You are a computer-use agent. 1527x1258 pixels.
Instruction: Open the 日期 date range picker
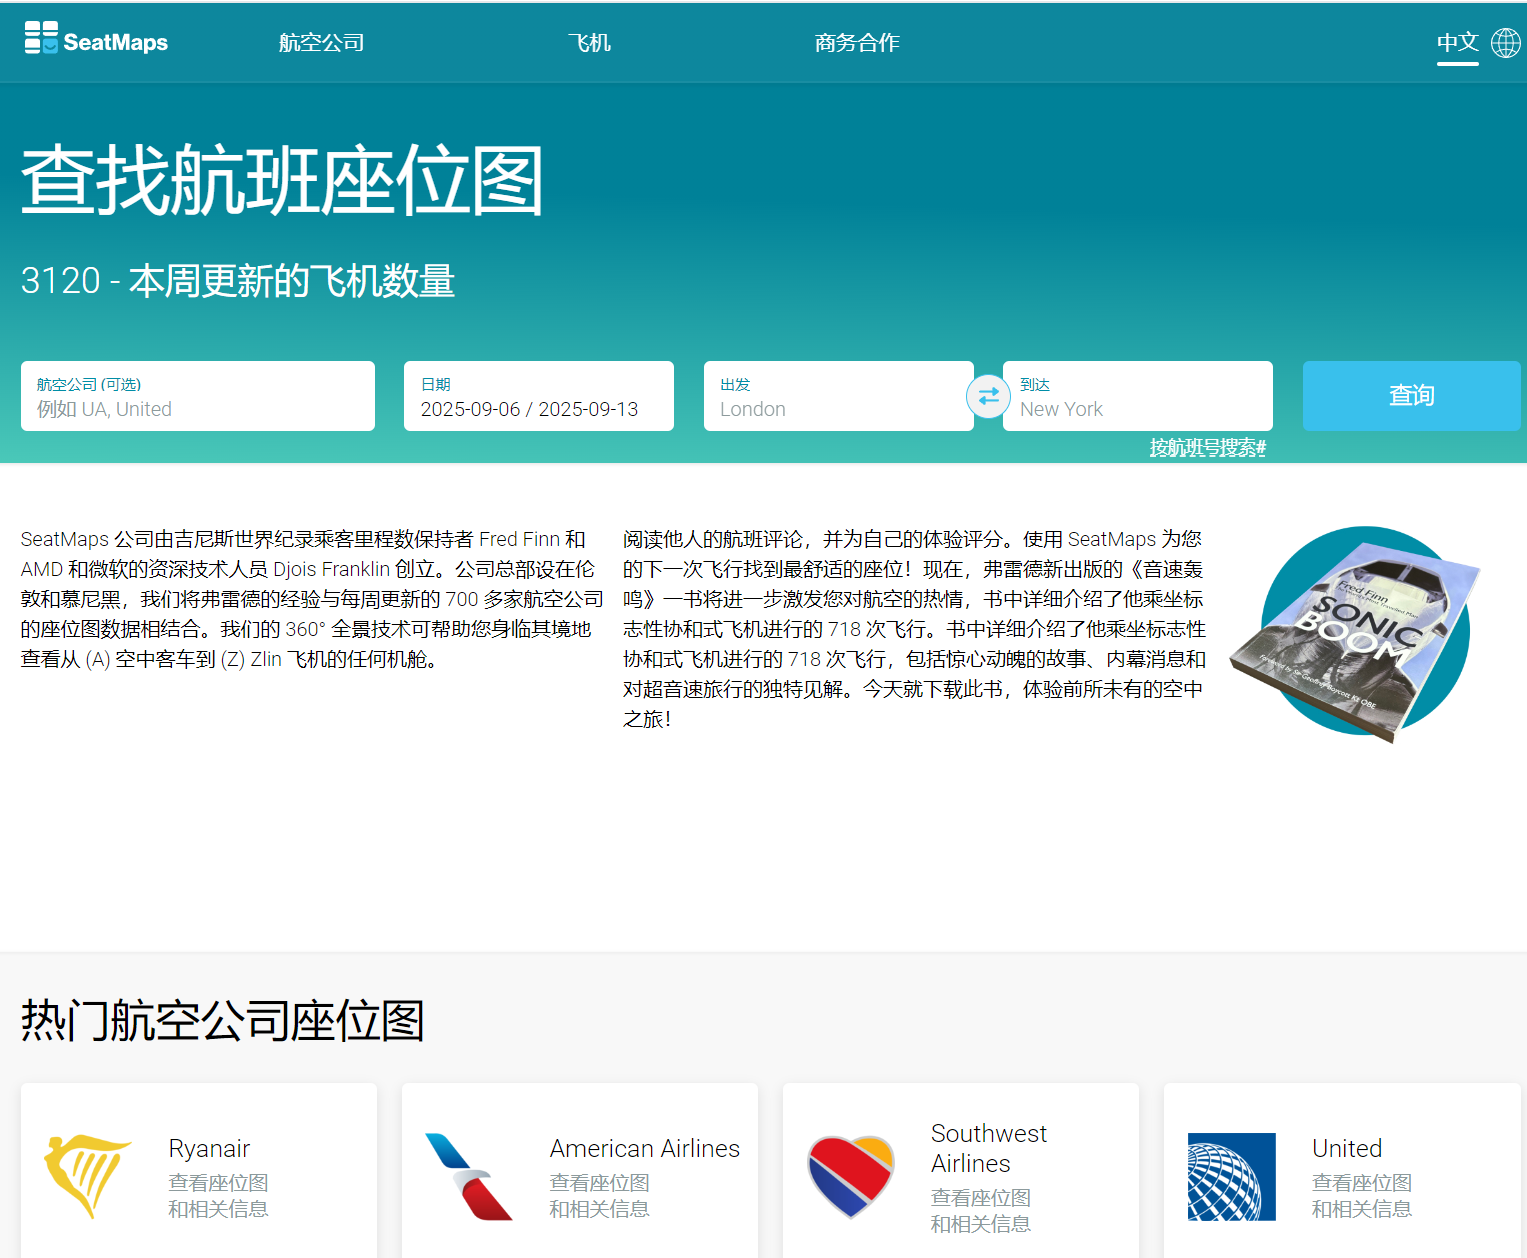(x=538, y=397)
